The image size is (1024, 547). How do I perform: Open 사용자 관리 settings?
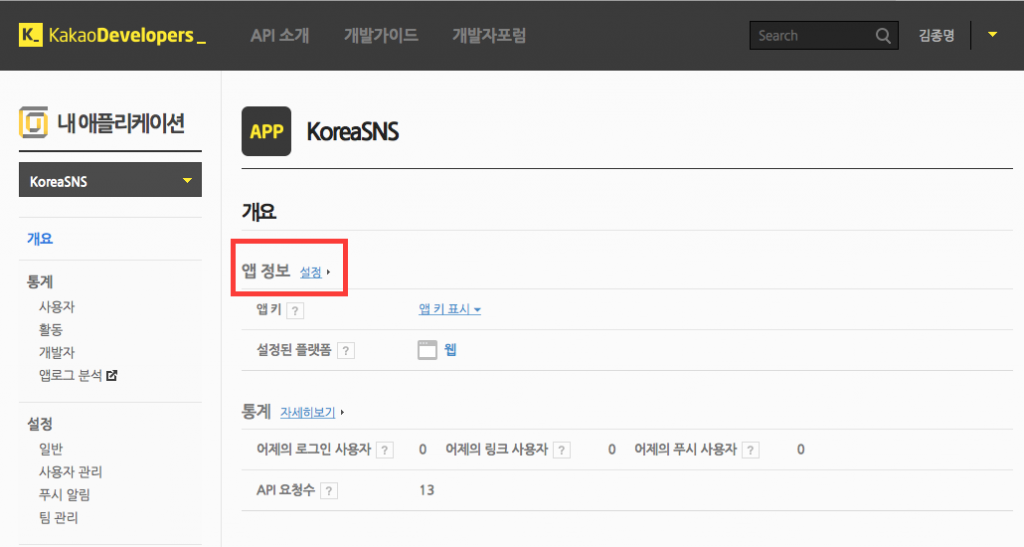[x=71, y=472]
